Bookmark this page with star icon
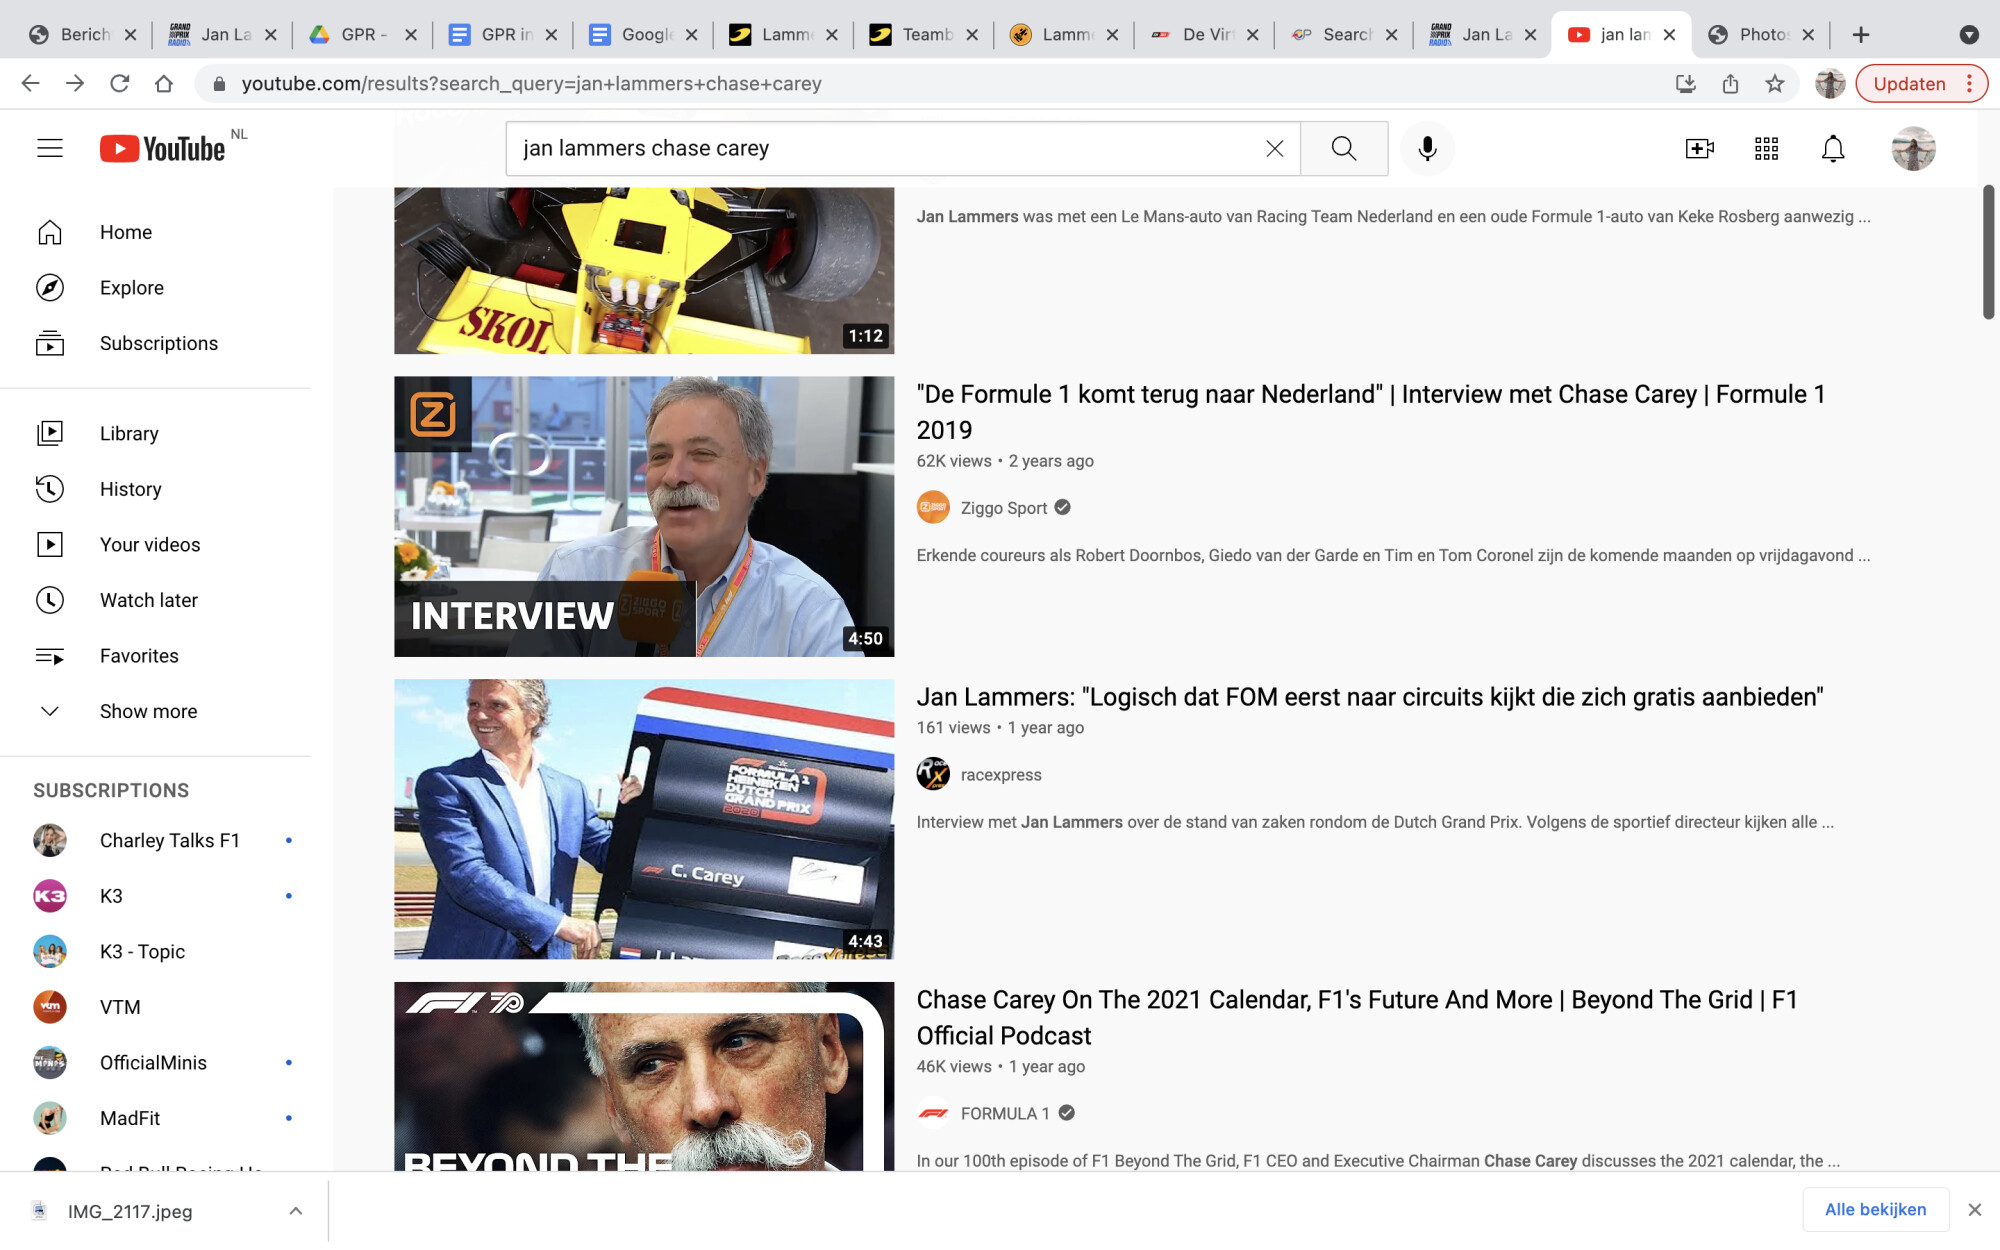 [1775, 84]
